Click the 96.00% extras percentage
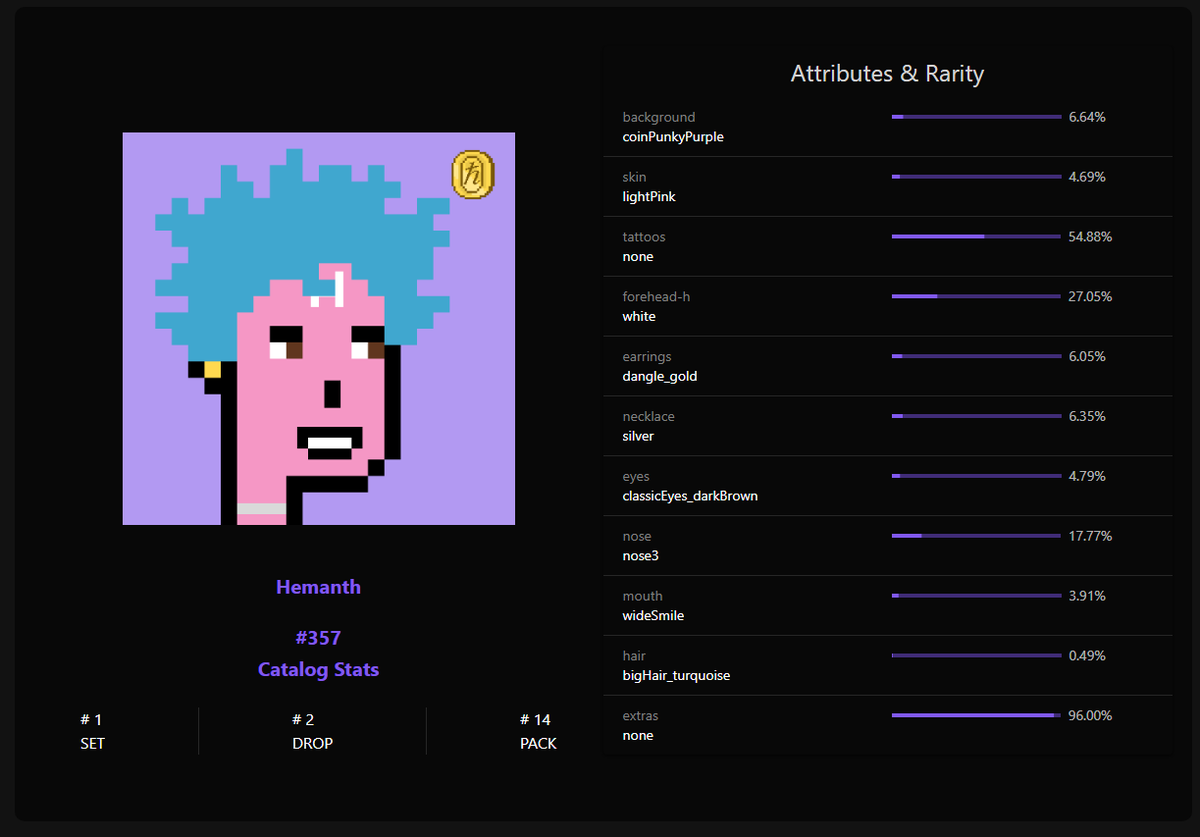 click(x=1090, y=716)
